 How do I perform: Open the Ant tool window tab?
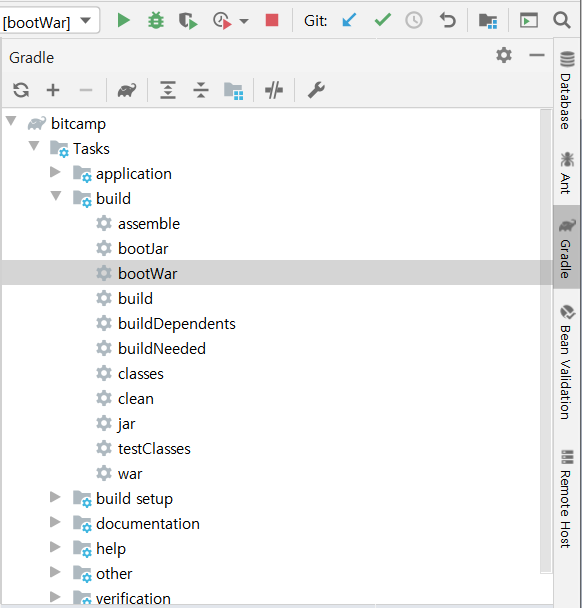(566, 173)
